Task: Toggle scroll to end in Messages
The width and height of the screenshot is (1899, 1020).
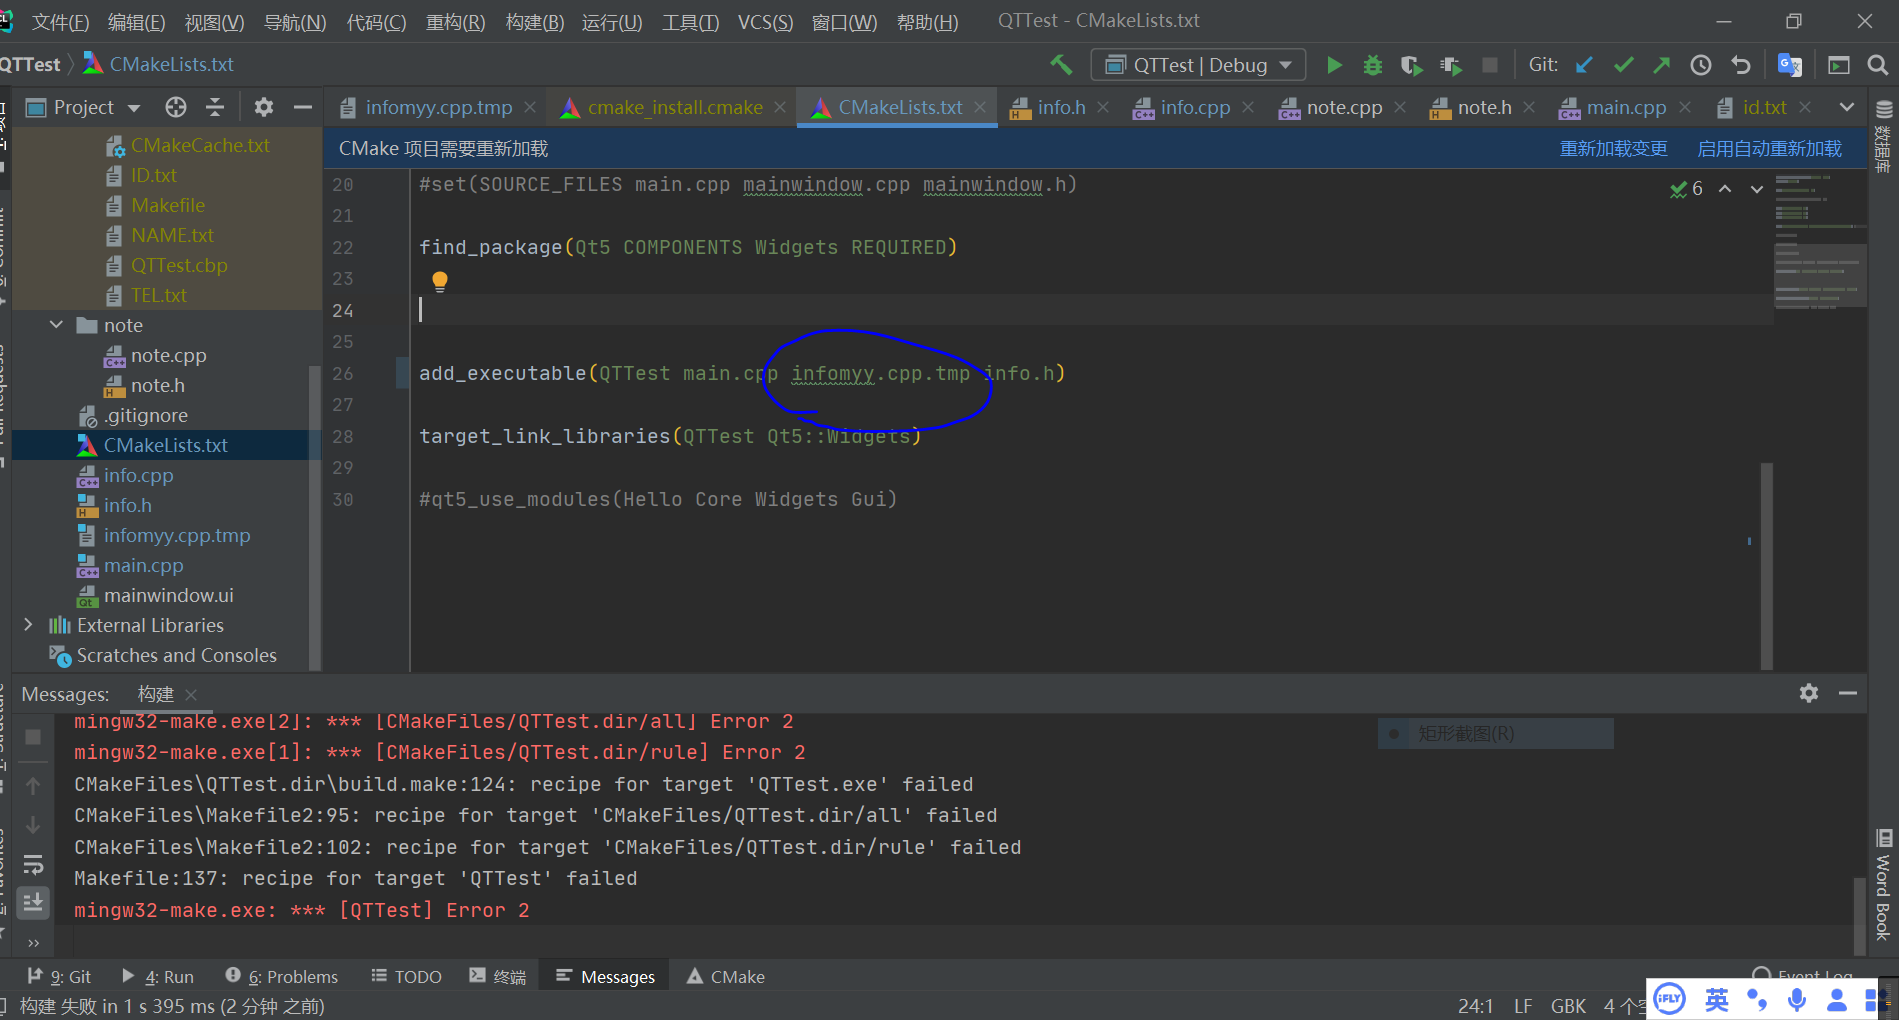Action: [33, 902]
